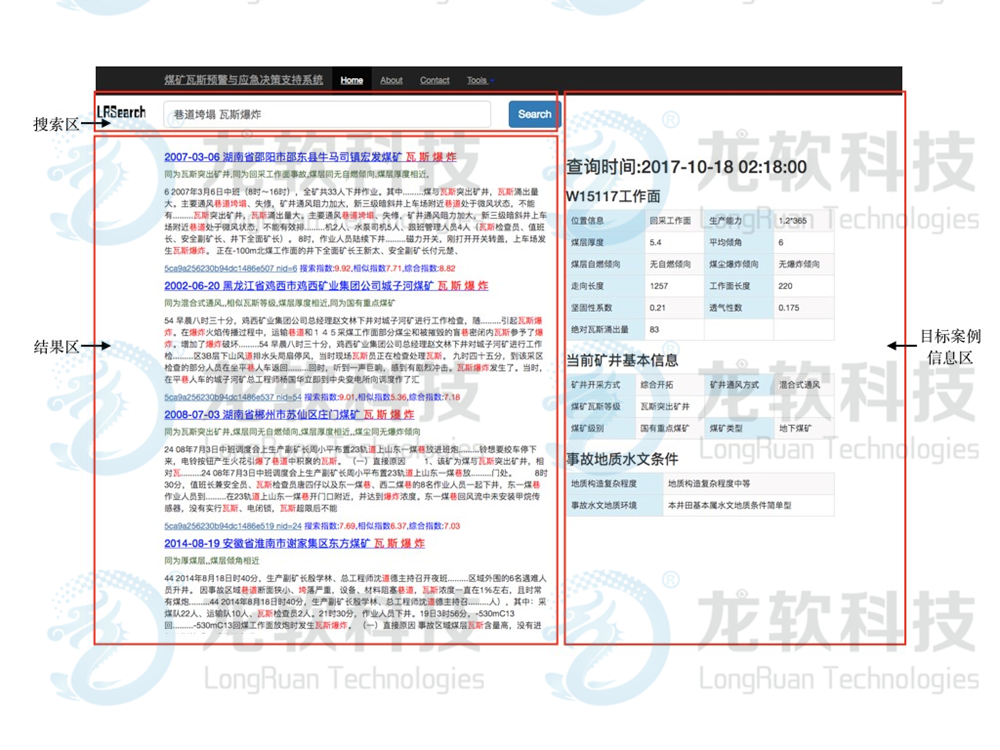Switch to the Home menu item
The height and width of the screenshot is (750, 1000).
pyautogui.click(x=351, y=80)
